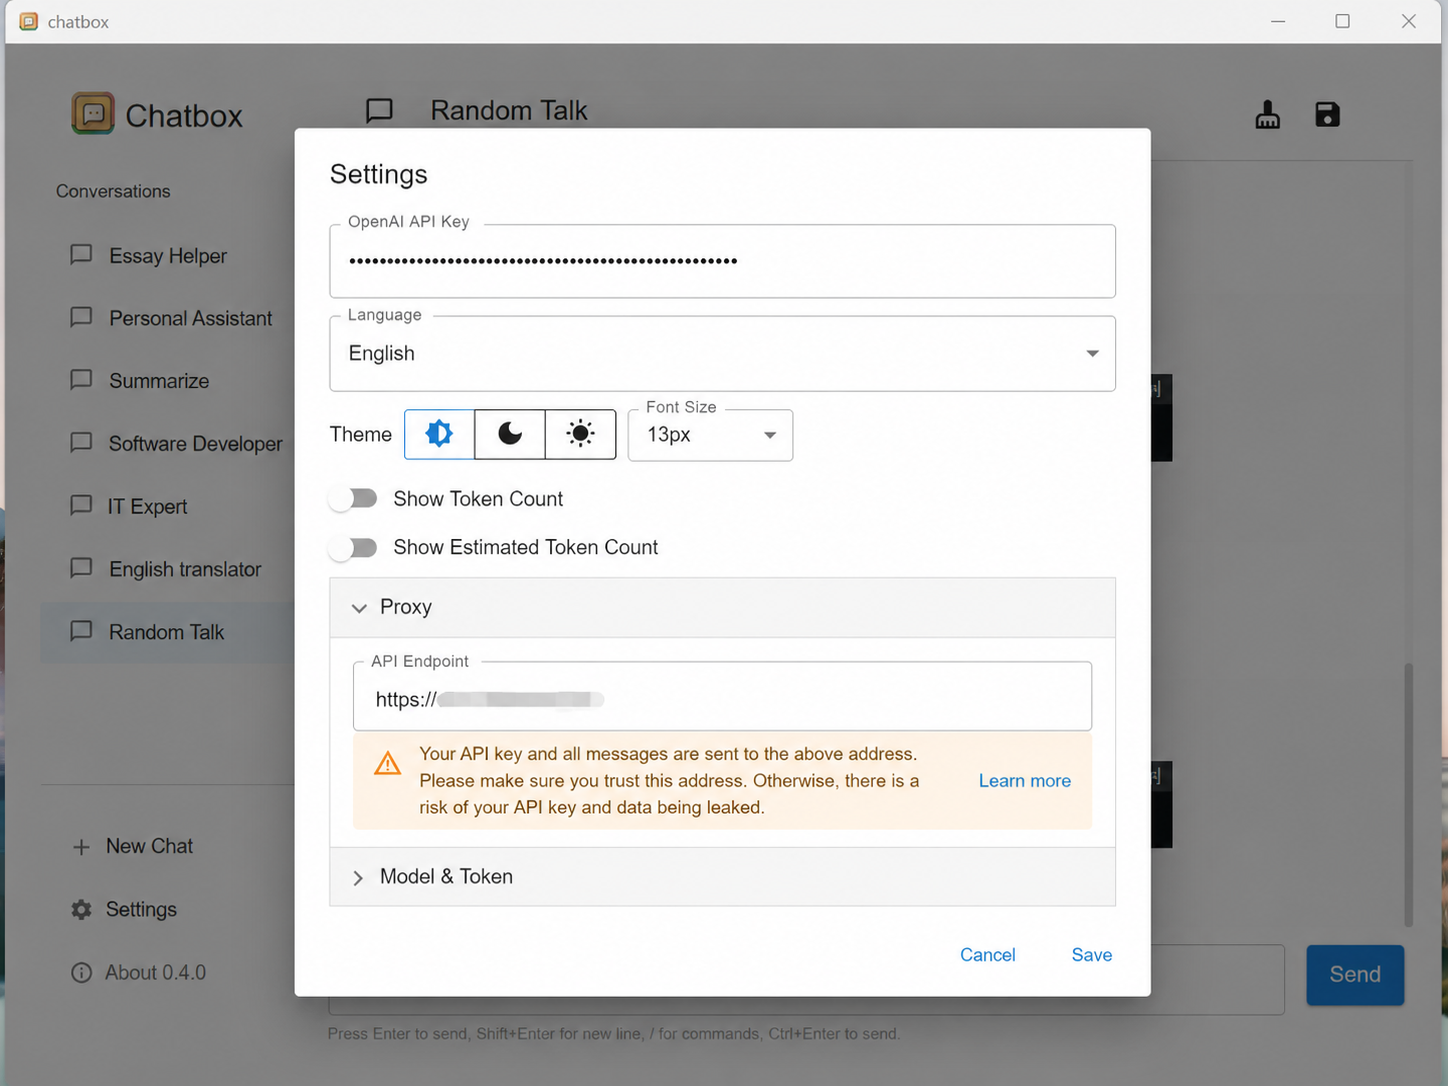Open the Personal Assistant conversation

[167, 318]
